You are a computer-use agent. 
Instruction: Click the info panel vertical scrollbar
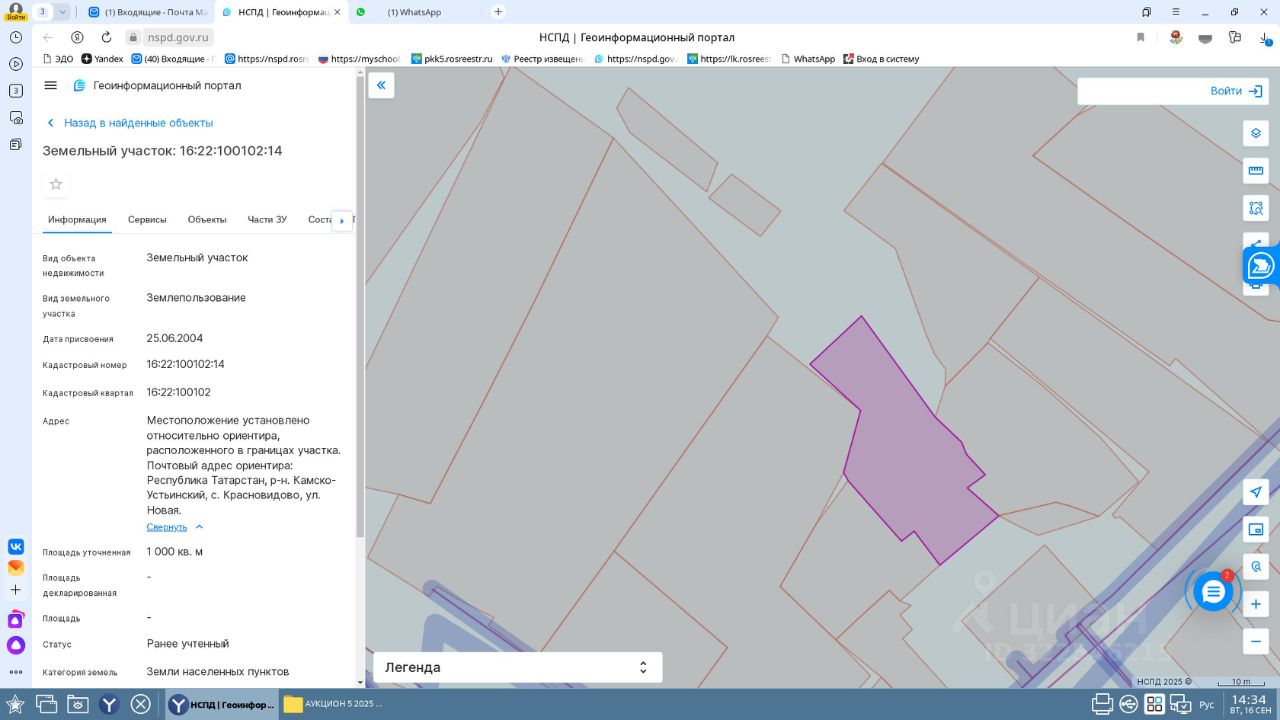tap(360, 306)
